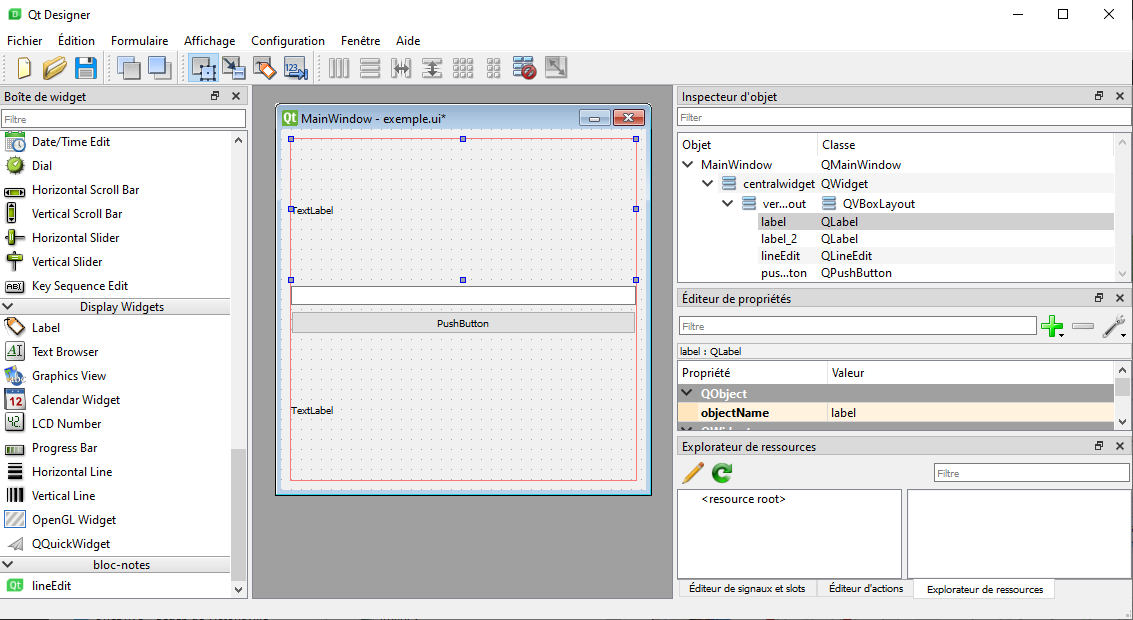Choose the OpenGL Widget entry
The height and width of the screenshot is (620, 1133).
[x=74, y=520]
